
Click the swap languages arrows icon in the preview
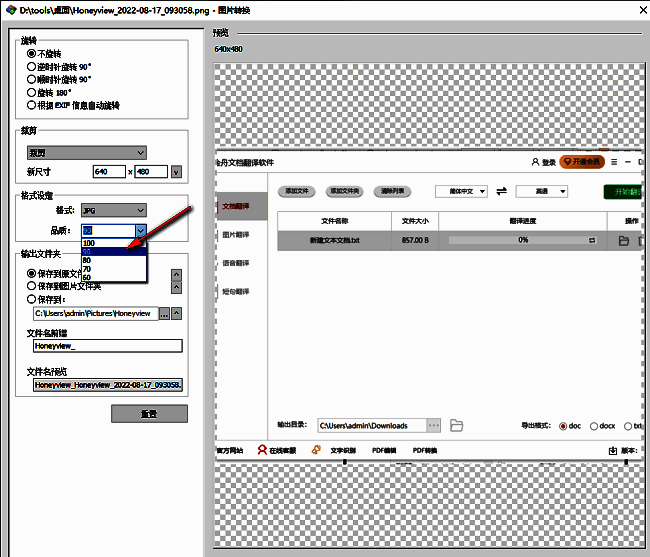point(502,191)
